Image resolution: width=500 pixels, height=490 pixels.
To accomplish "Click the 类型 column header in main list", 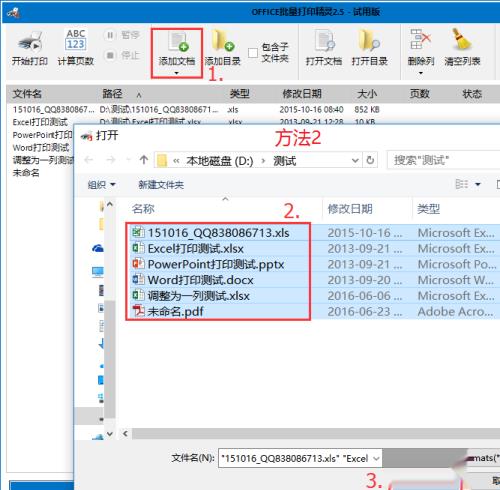I will point(240,94).
